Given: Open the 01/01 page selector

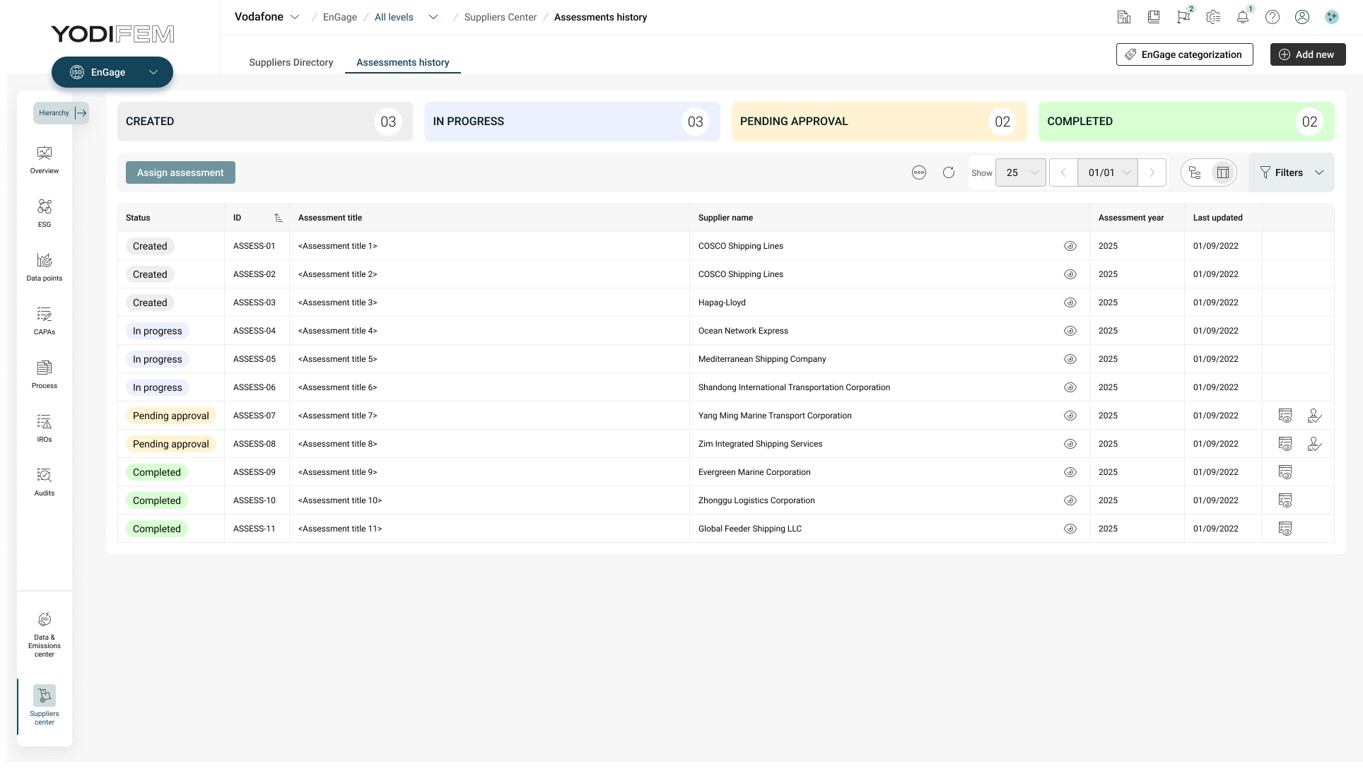Looking at the screenshot, I should click(1107, 173).
